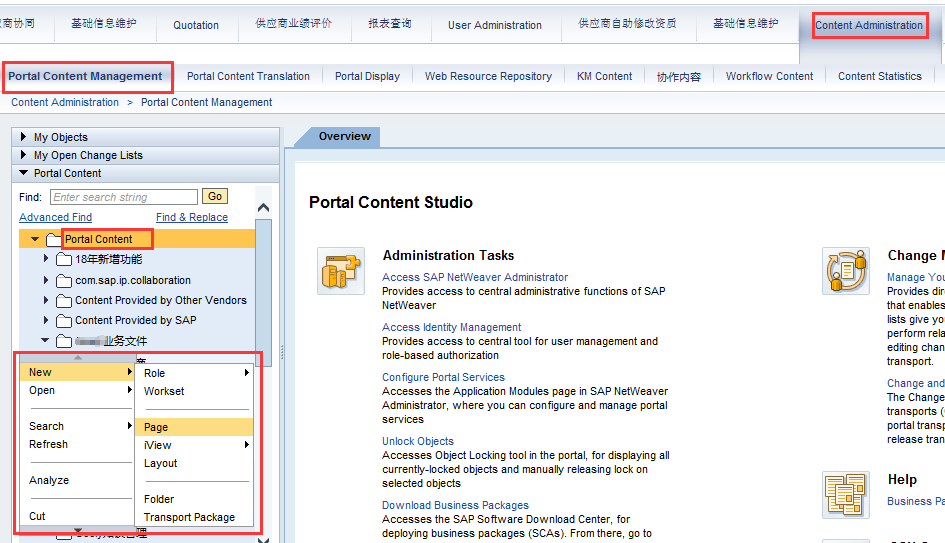Select Refresh in the context menu
945x543 pixels.
(77, 444)
